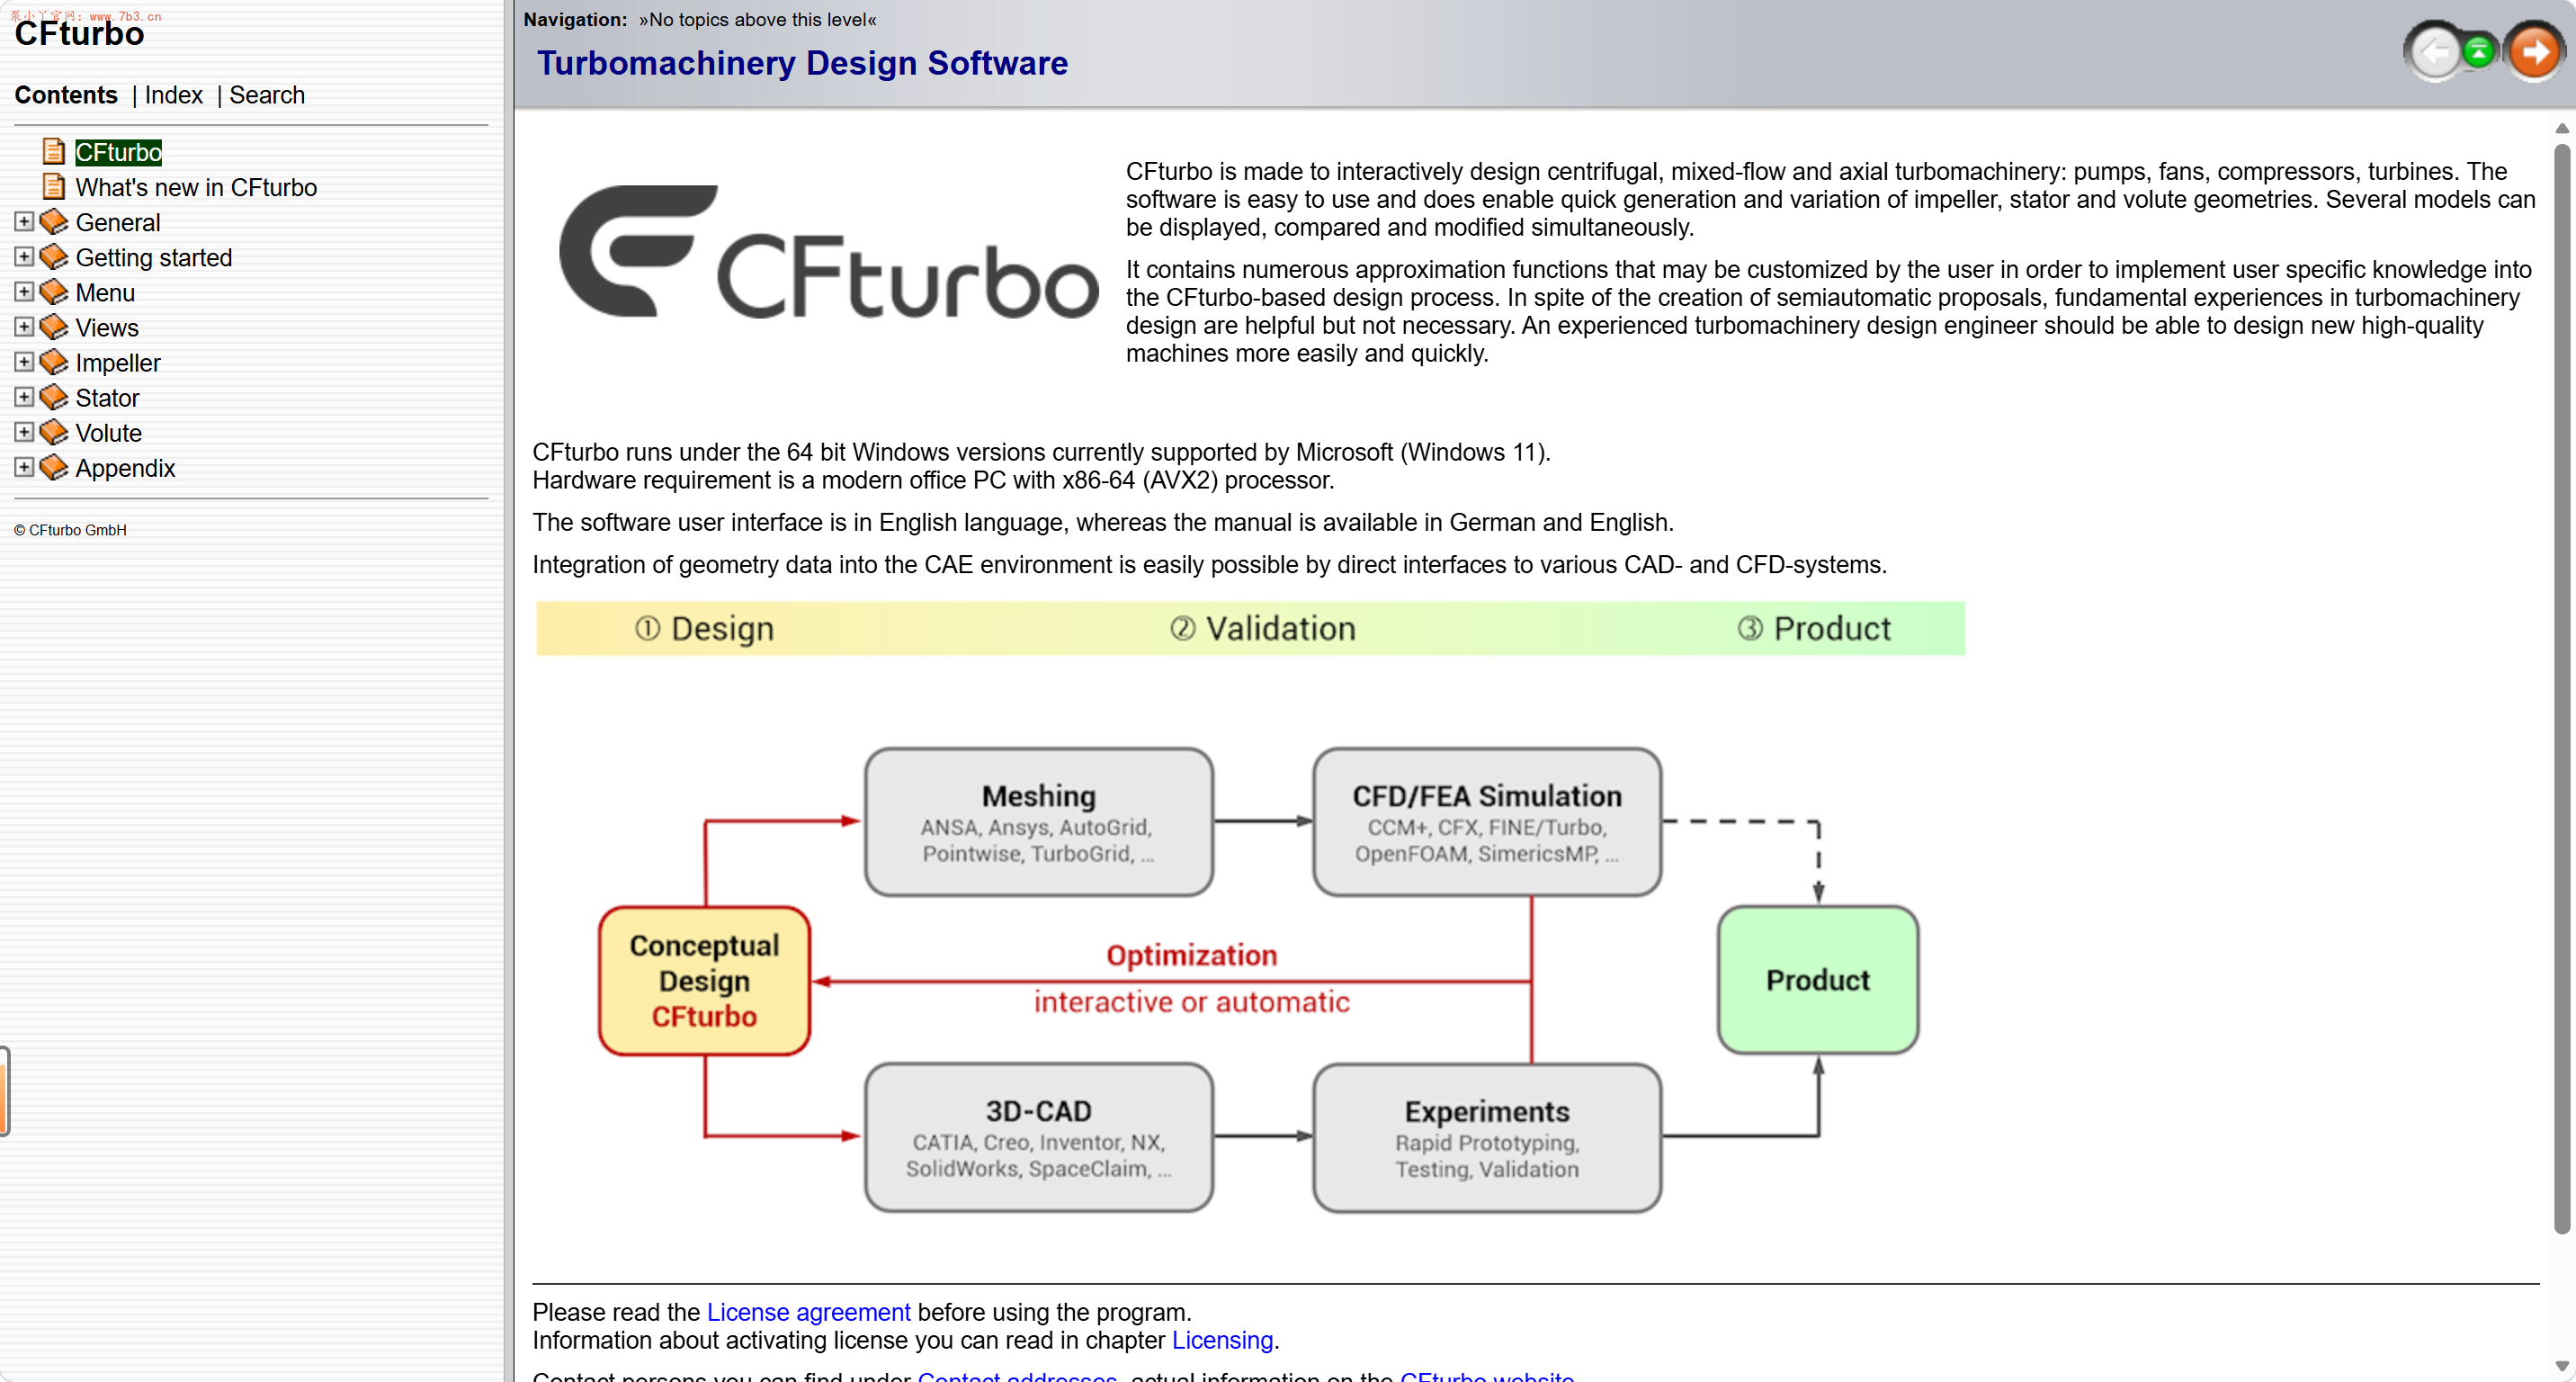Click the General book icon
The height and width of the screenshot is (1382, 2576).
[54, 222]
